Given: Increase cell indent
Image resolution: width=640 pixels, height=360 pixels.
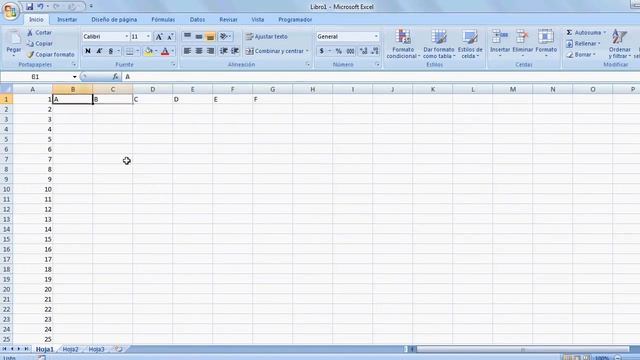Looking at the screenshot, I should click(x=235, y=51).
